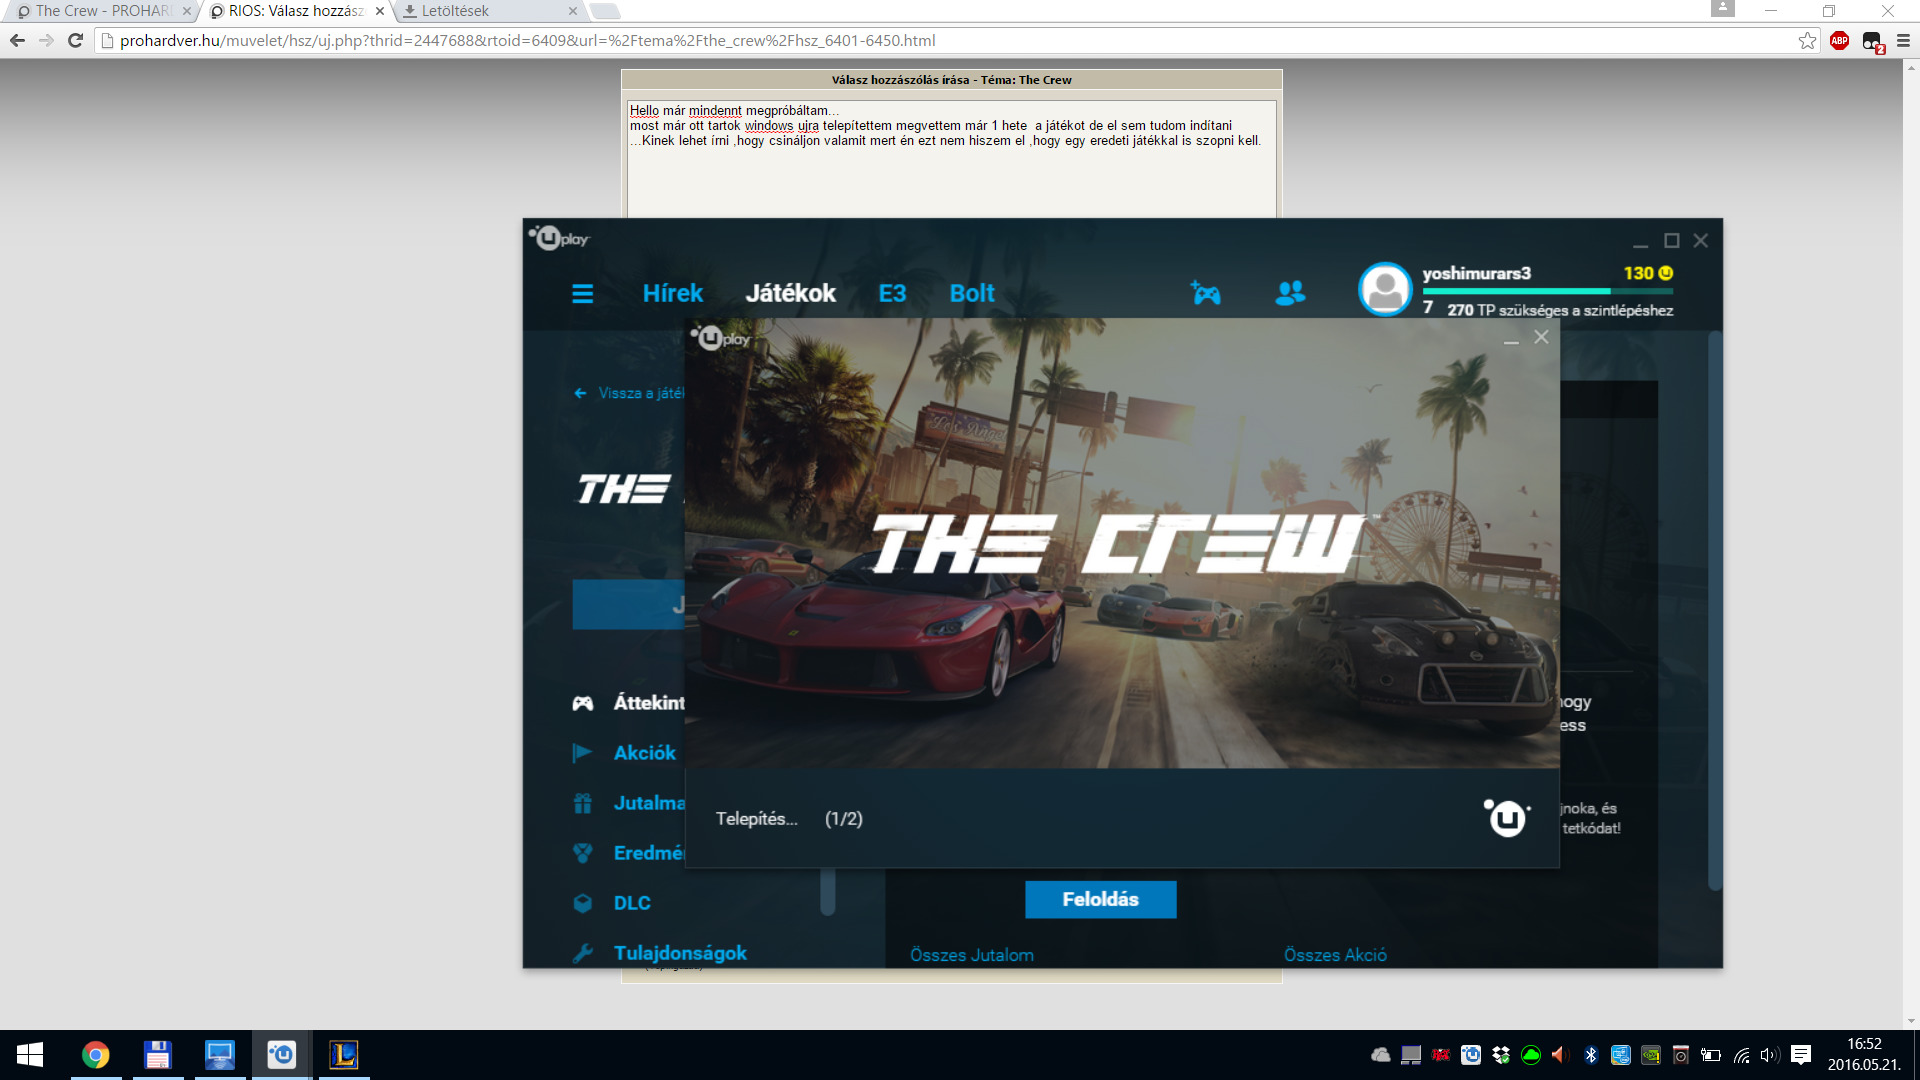Click the AdBlock Plus extension icon
The width and height of the screenshot is (1920, 1080).
1839,41
